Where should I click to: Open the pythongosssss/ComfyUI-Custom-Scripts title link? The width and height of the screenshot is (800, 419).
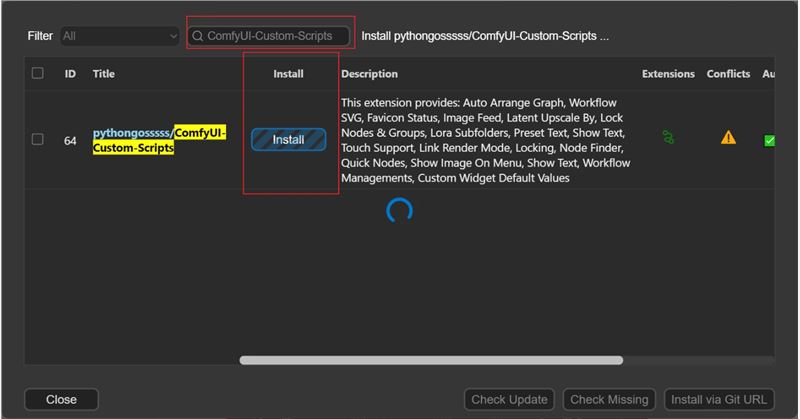click(x=159, y=140)
